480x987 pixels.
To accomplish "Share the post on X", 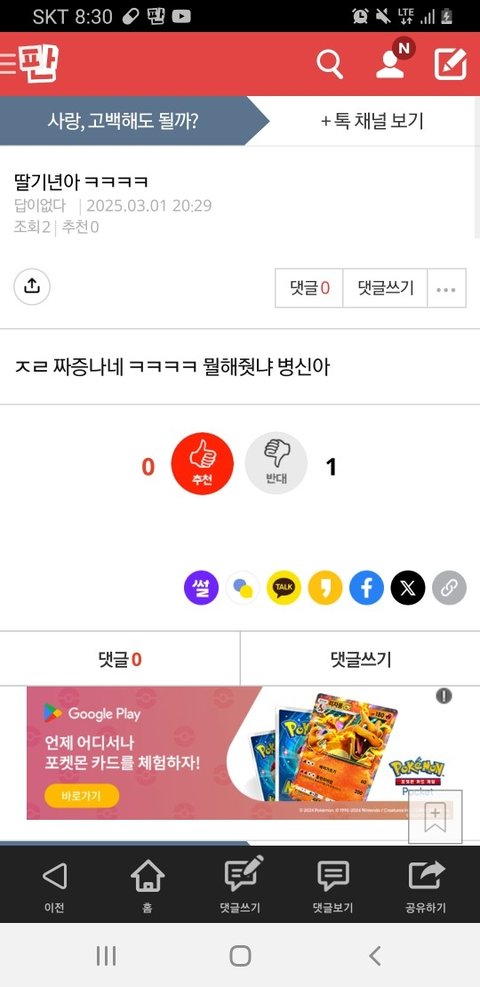I will 408,588.
